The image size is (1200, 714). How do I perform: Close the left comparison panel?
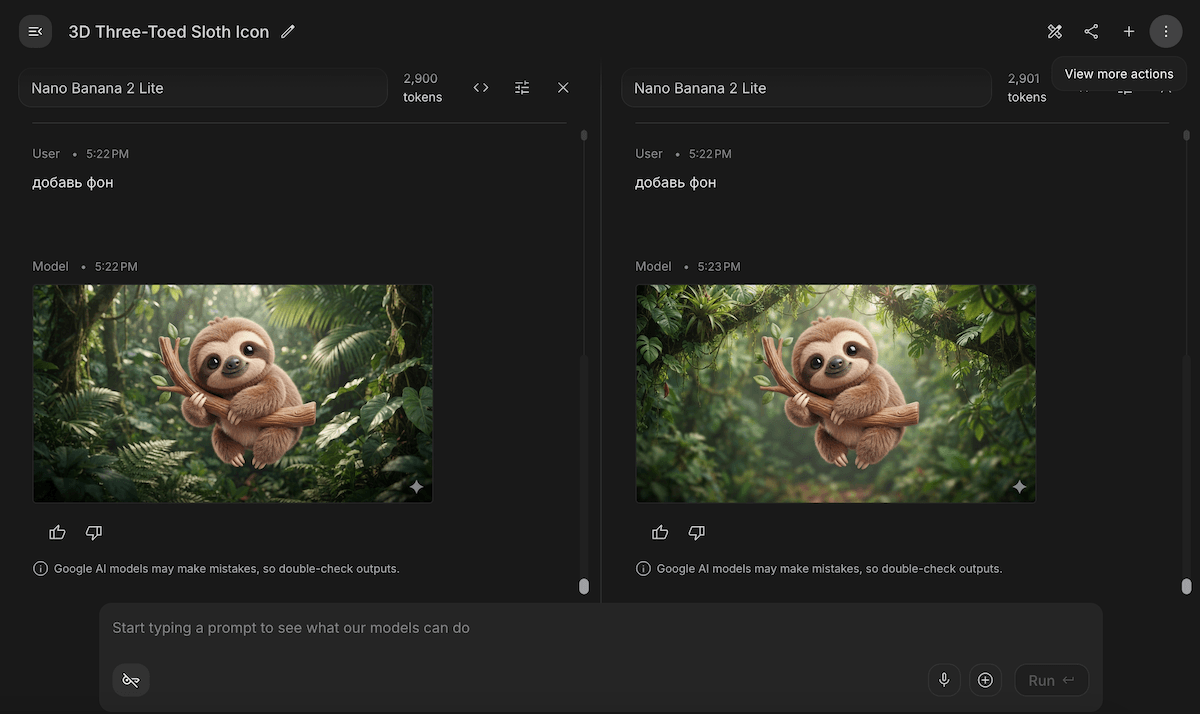pos(563,88)
